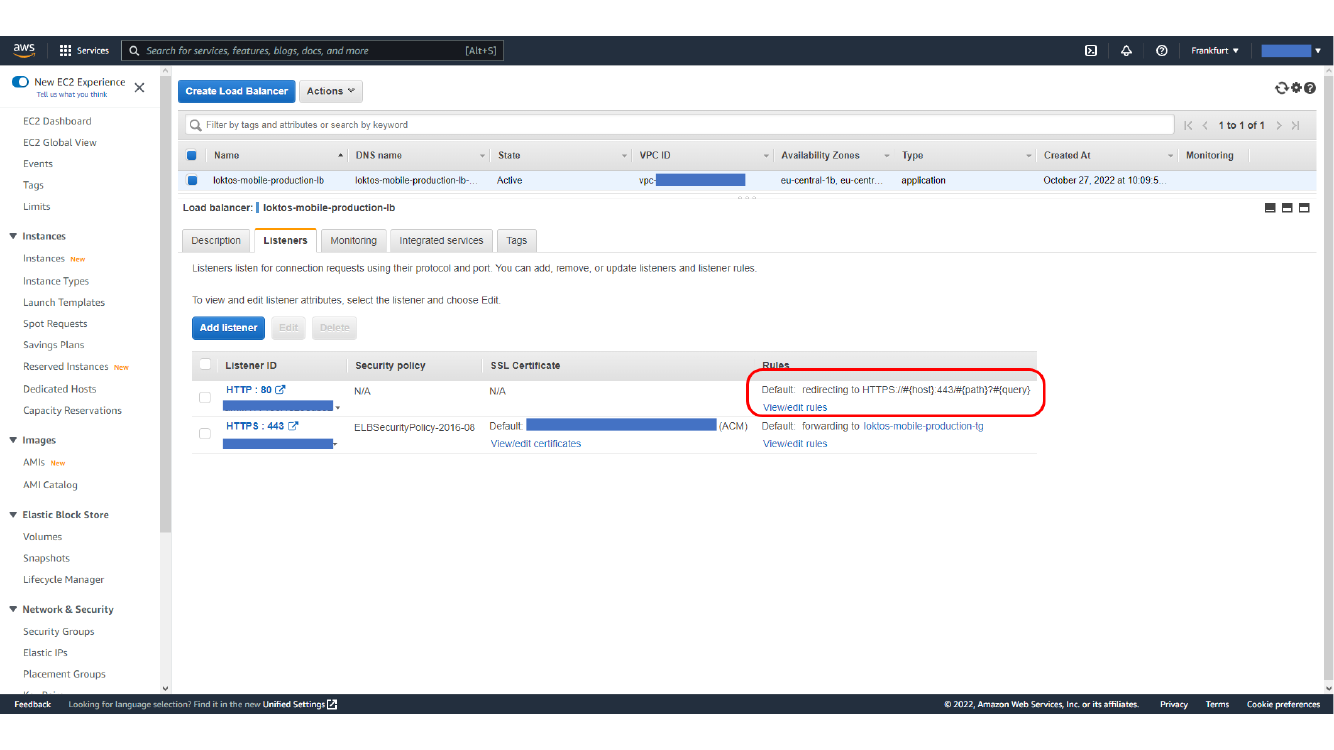Open Launch Templates in sidebar
The height and width of the screenshot is (750, 1334).
coord(64,303)
